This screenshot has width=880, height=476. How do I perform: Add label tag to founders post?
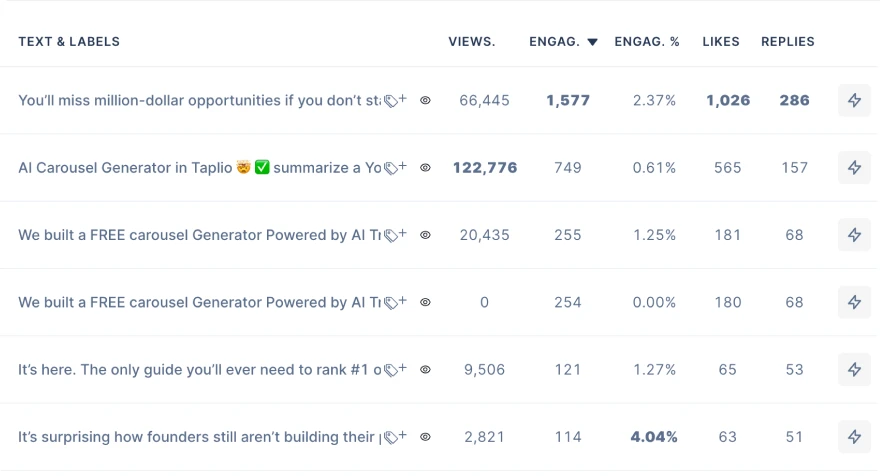[x=396, y=437]
